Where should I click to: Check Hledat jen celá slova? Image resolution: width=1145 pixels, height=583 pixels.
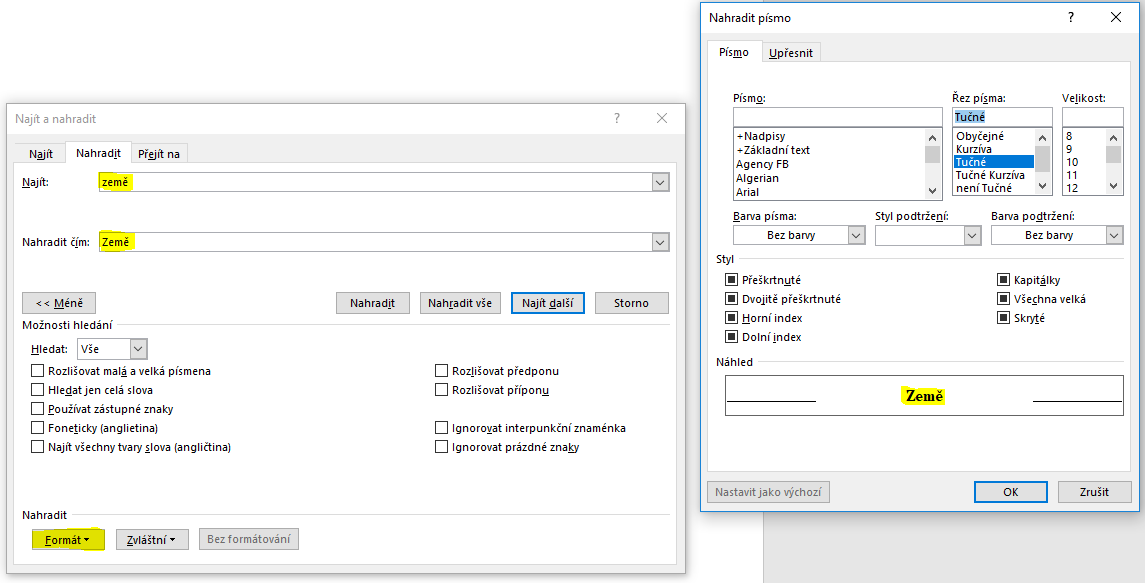[x=38, y=390]
